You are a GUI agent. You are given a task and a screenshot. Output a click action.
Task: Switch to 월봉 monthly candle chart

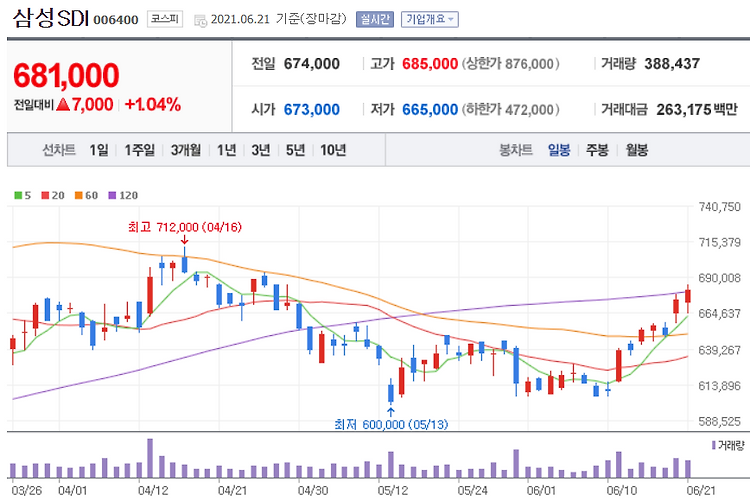[x=637, y=150]
